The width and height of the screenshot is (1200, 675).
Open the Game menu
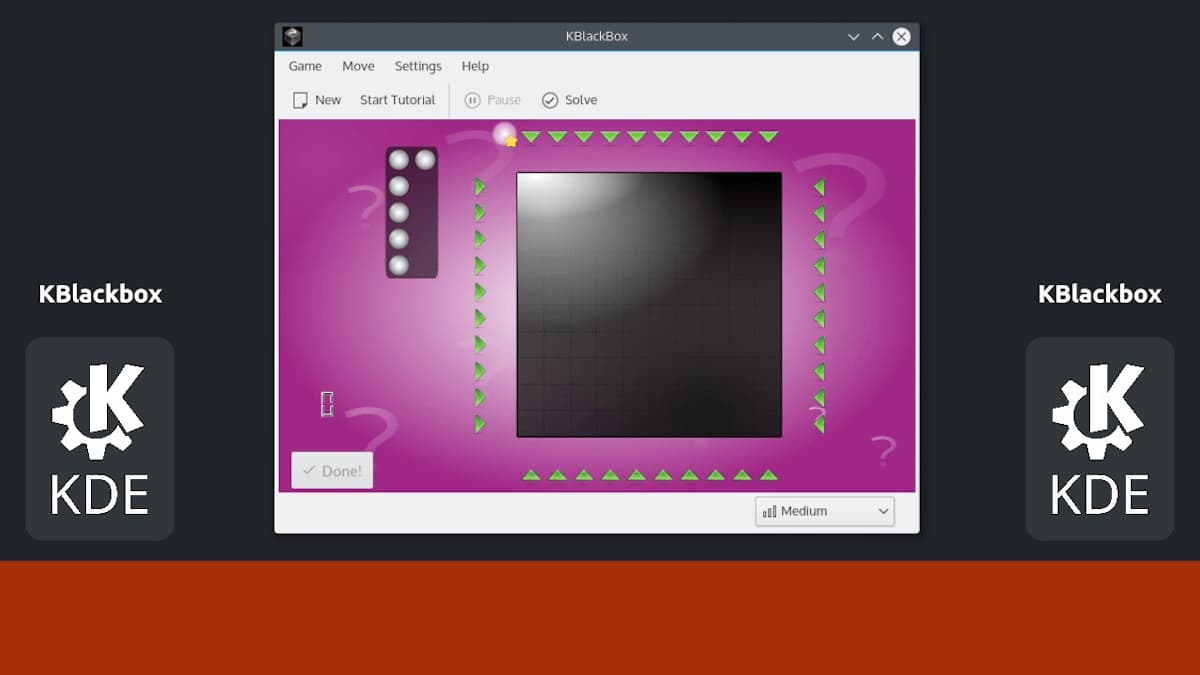pos(305,66)
